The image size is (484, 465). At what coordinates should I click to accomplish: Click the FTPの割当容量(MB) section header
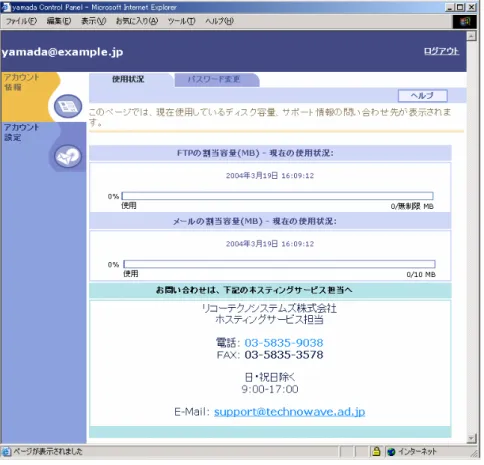(270, 153)
